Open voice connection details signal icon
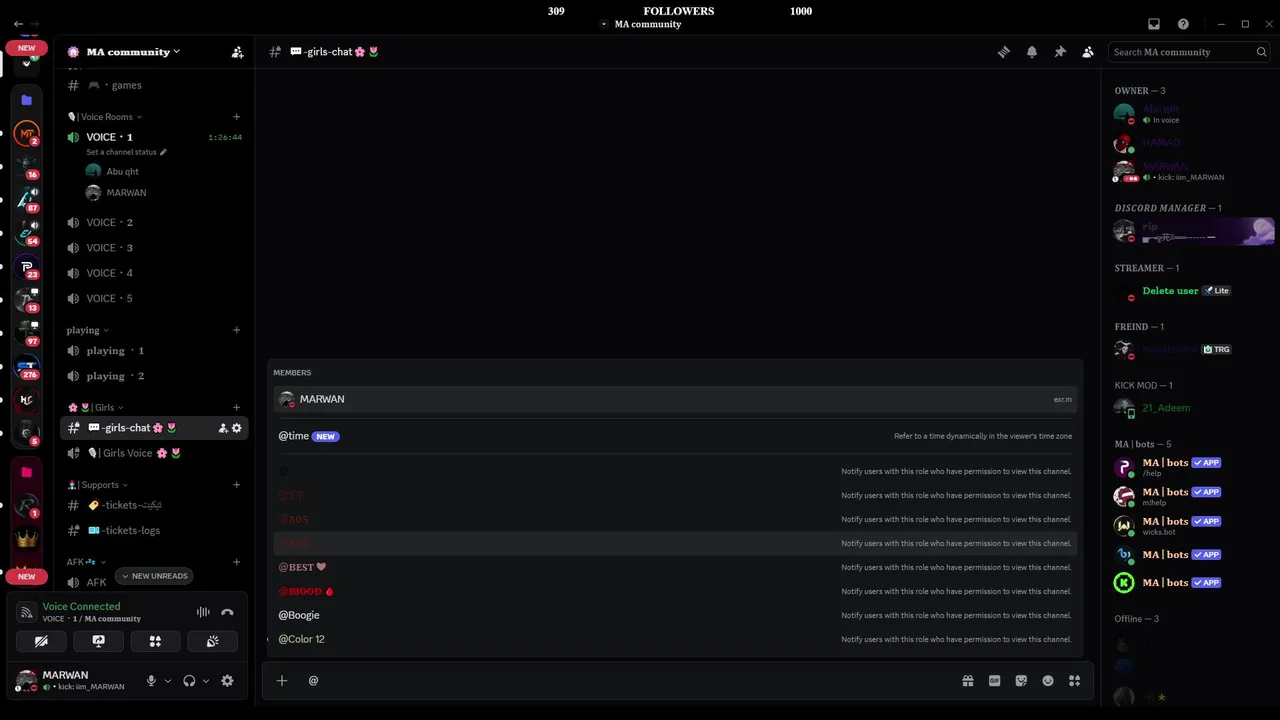Image resolution: width=1280 pixels, height=720 pixels. (27, 612)
